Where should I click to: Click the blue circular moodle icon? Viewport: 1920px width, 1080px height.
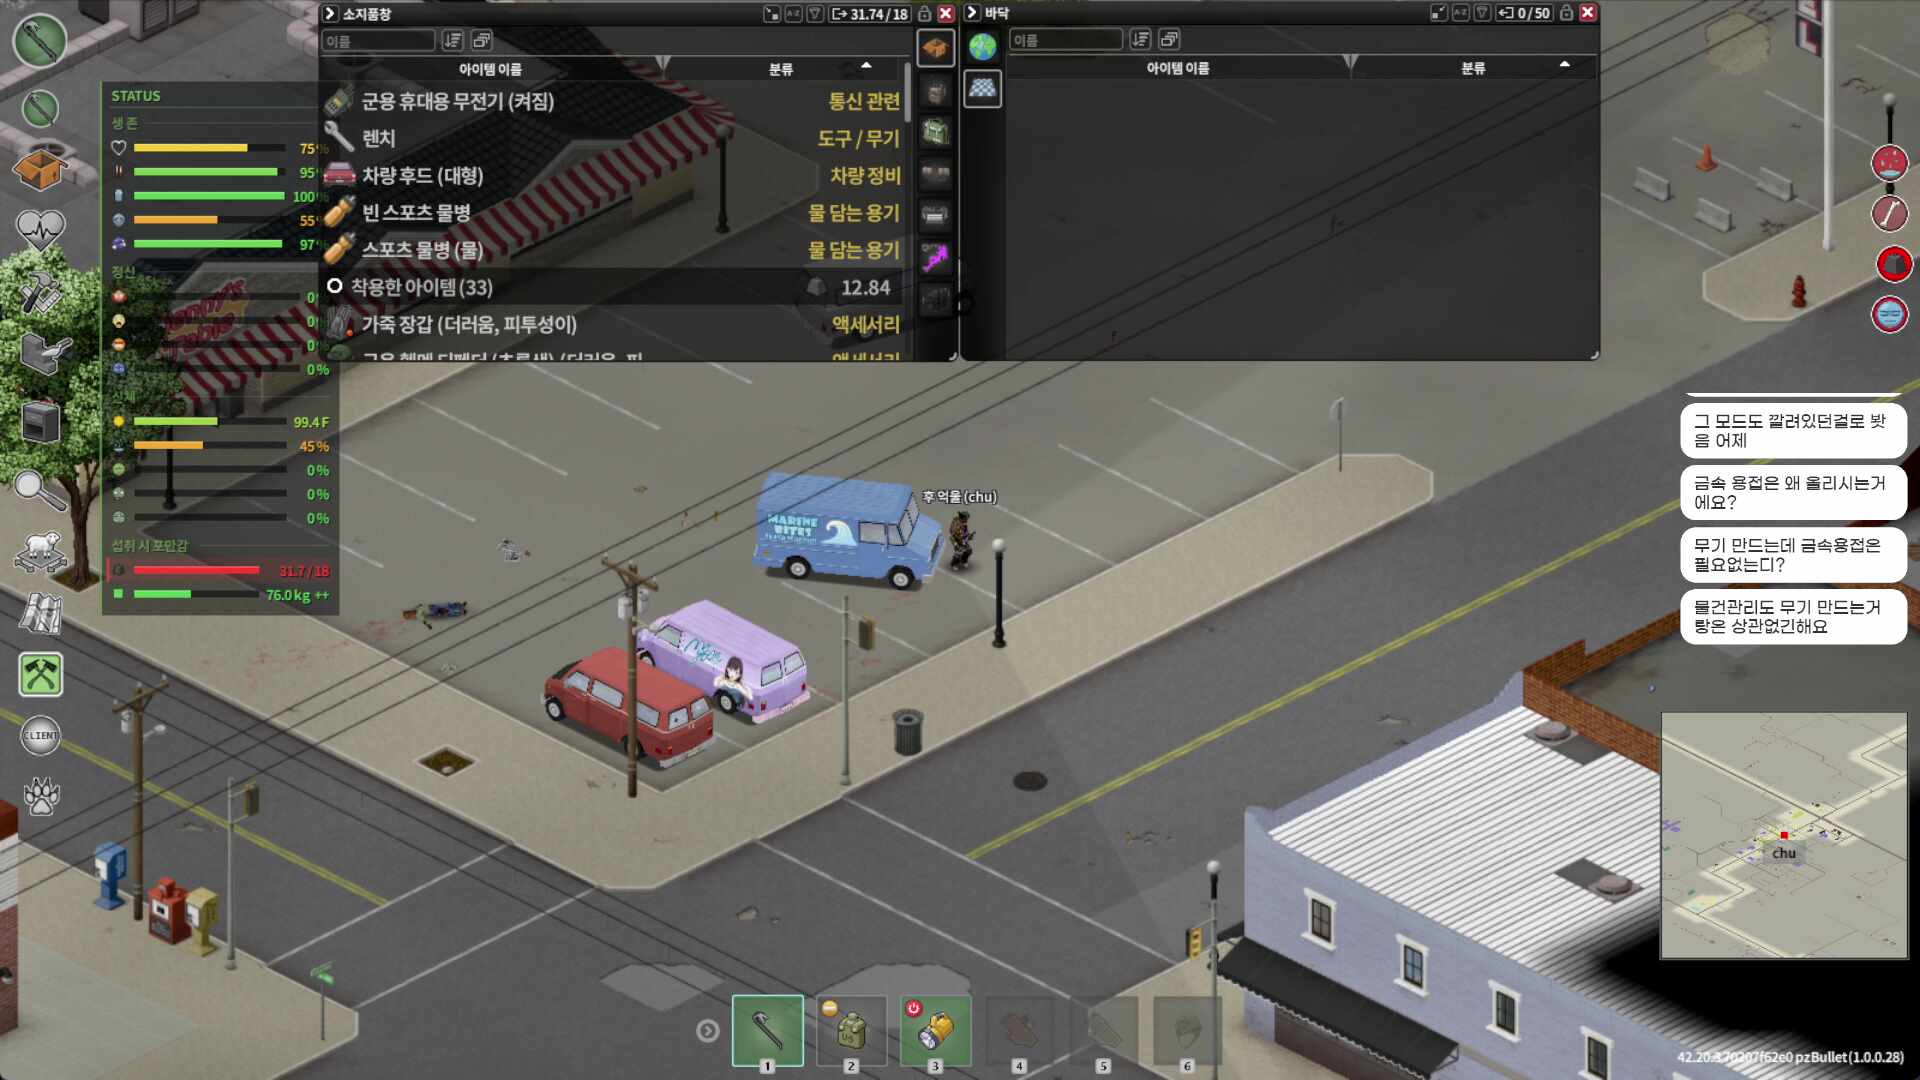point(1890,314)
